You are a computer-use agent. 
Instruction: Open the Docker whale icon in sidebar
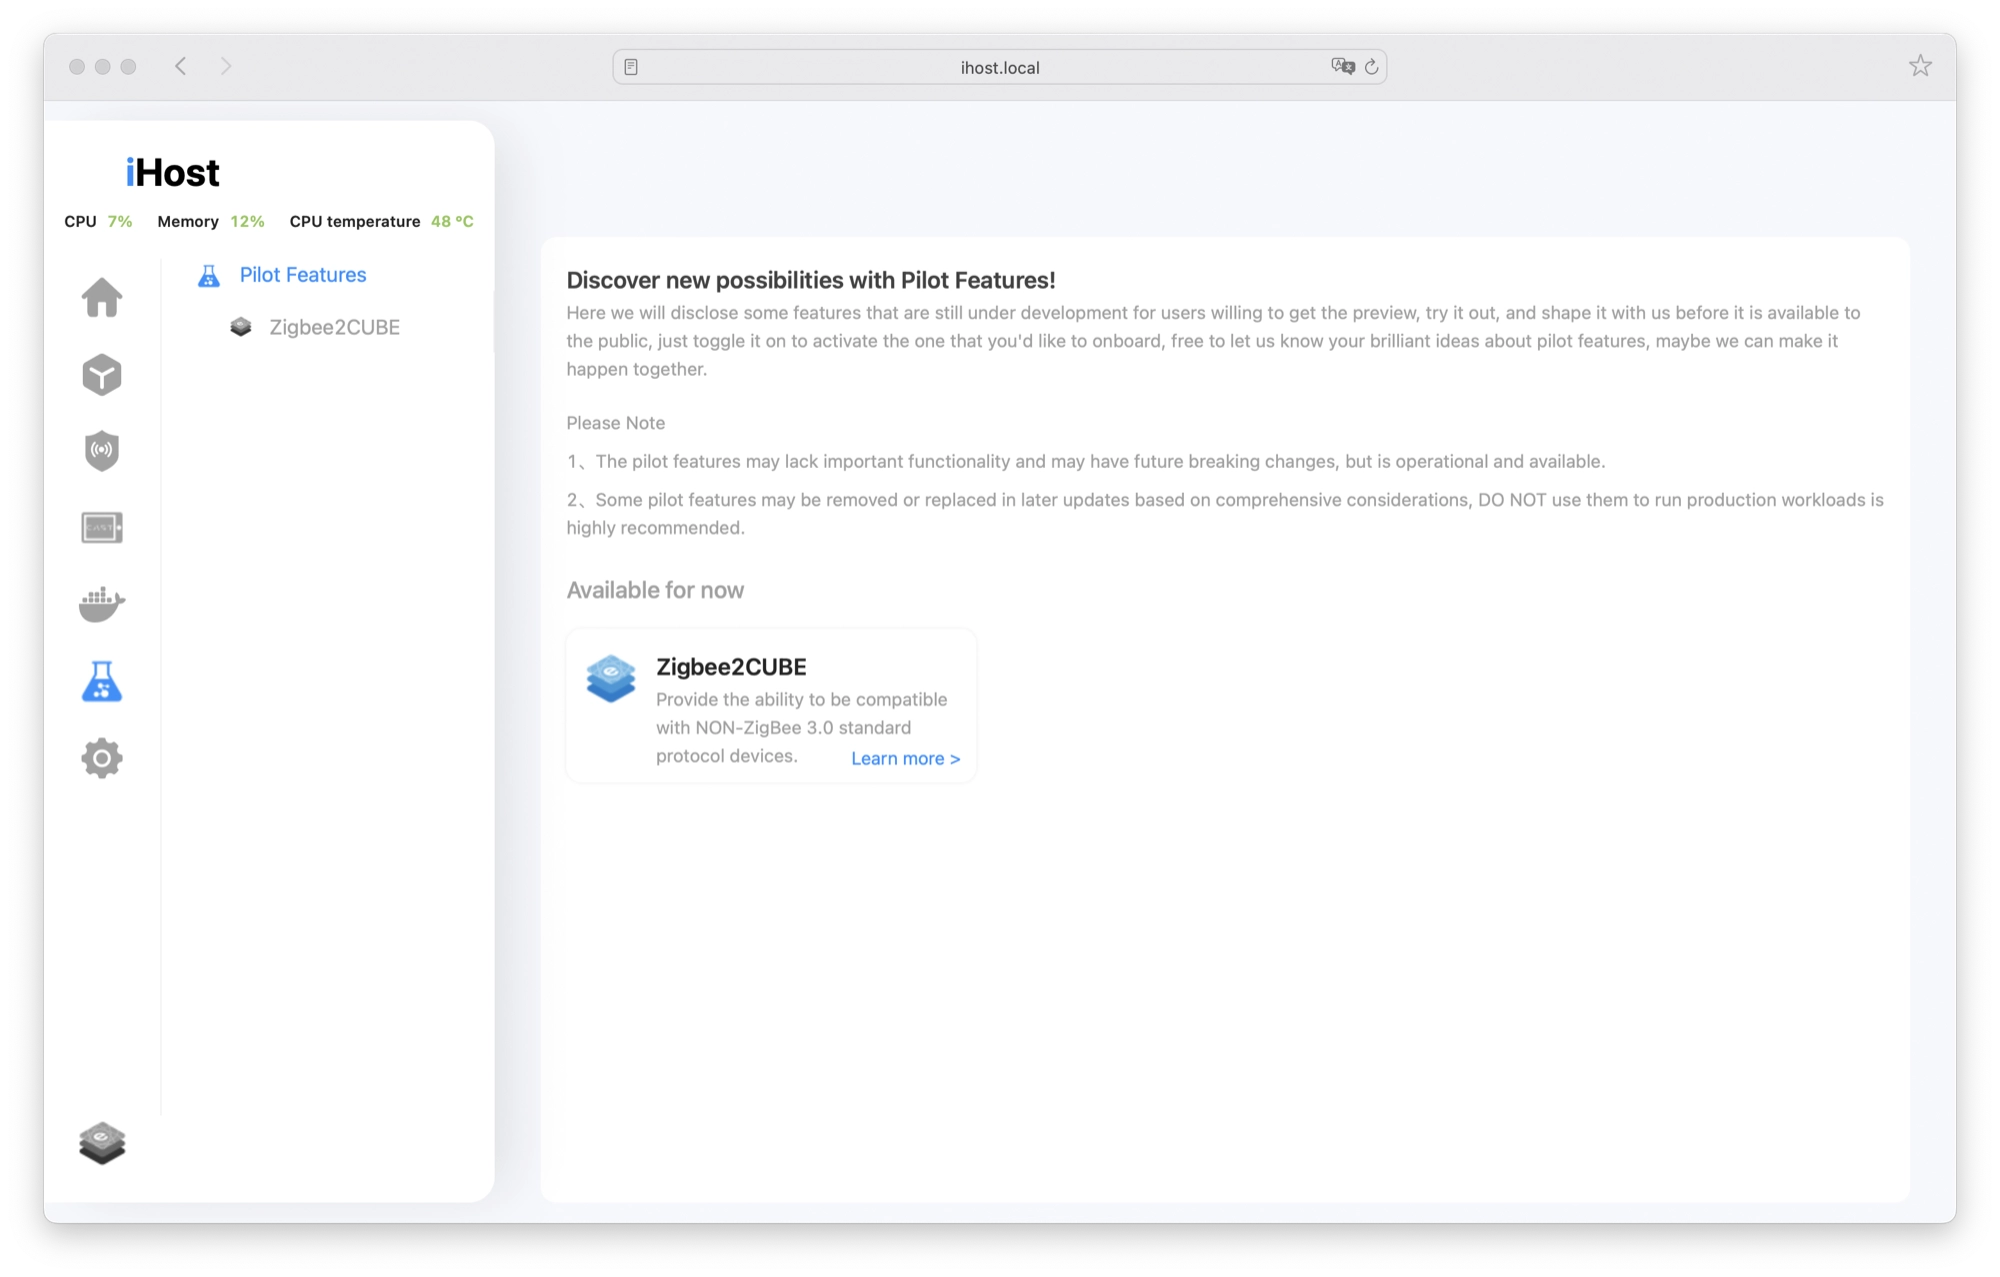point(102,604)
